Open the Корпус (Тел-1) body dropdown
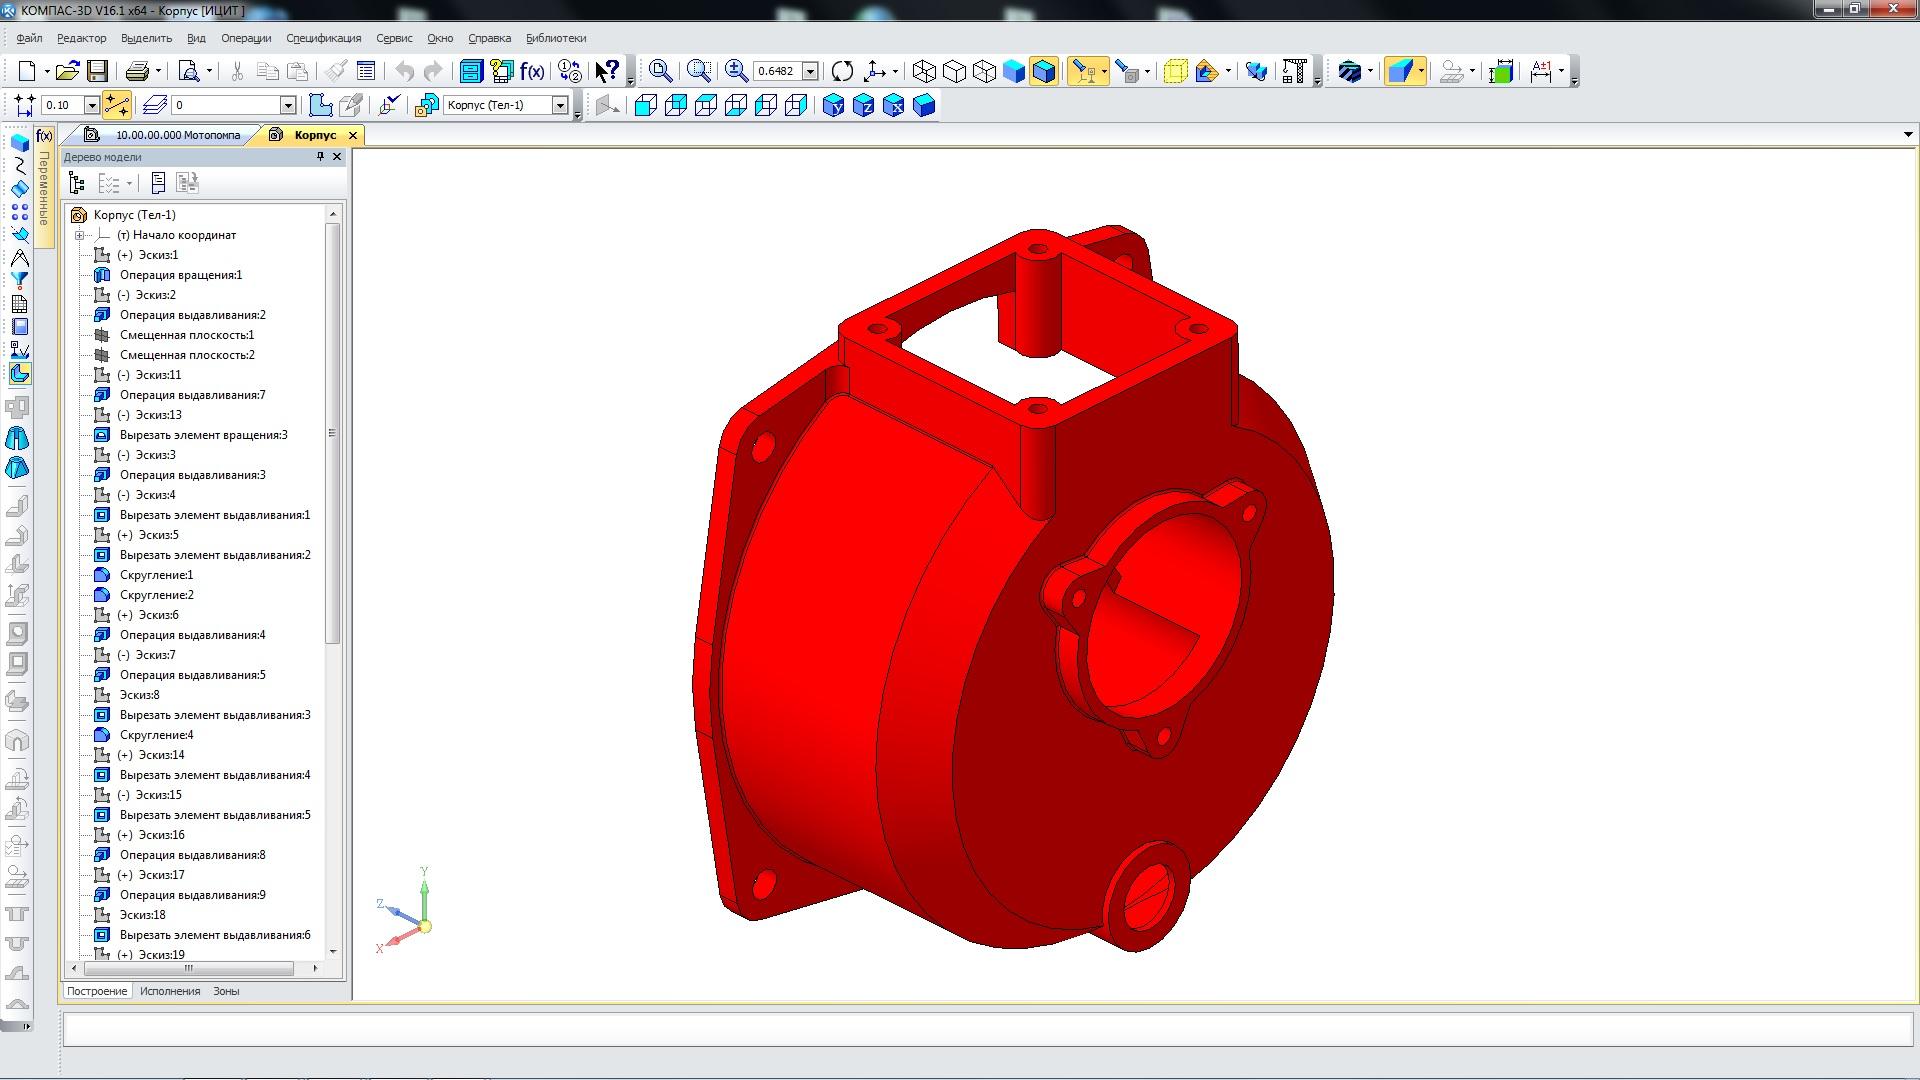Screen dimensions: 1920x1080 coord(560,105)
